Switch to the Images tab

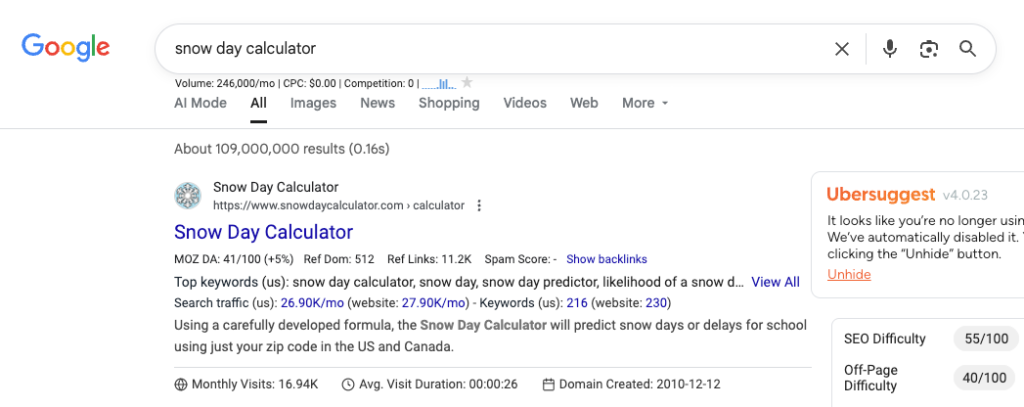[313, 103]
